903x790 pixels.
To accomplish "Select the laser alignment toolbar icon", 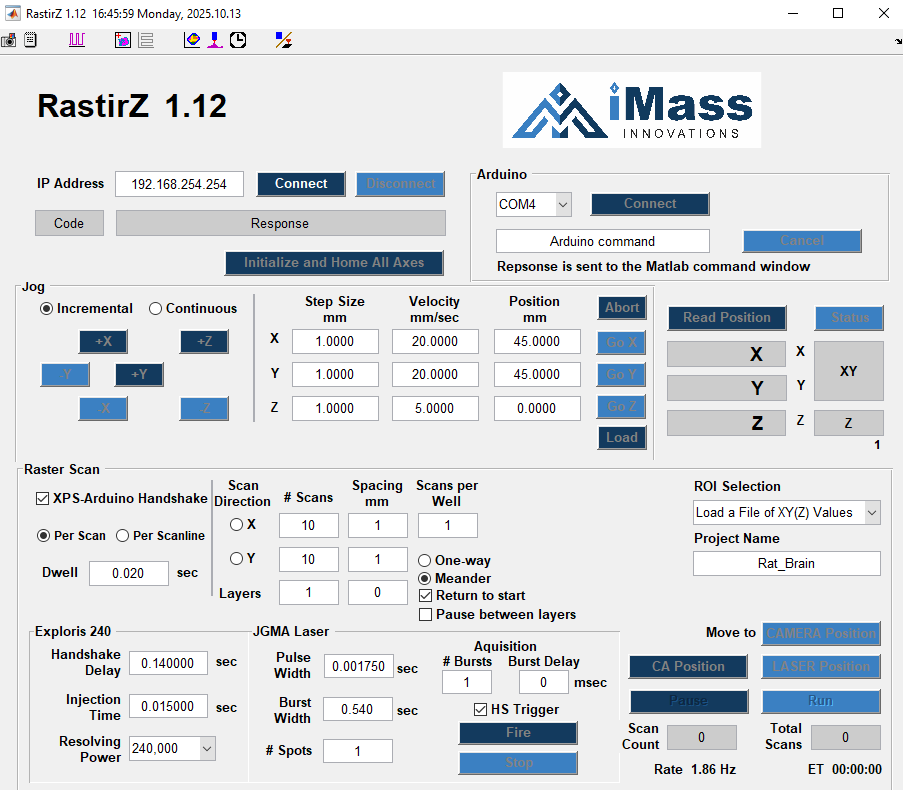I will pyautogui.click(x=216, y=40).
